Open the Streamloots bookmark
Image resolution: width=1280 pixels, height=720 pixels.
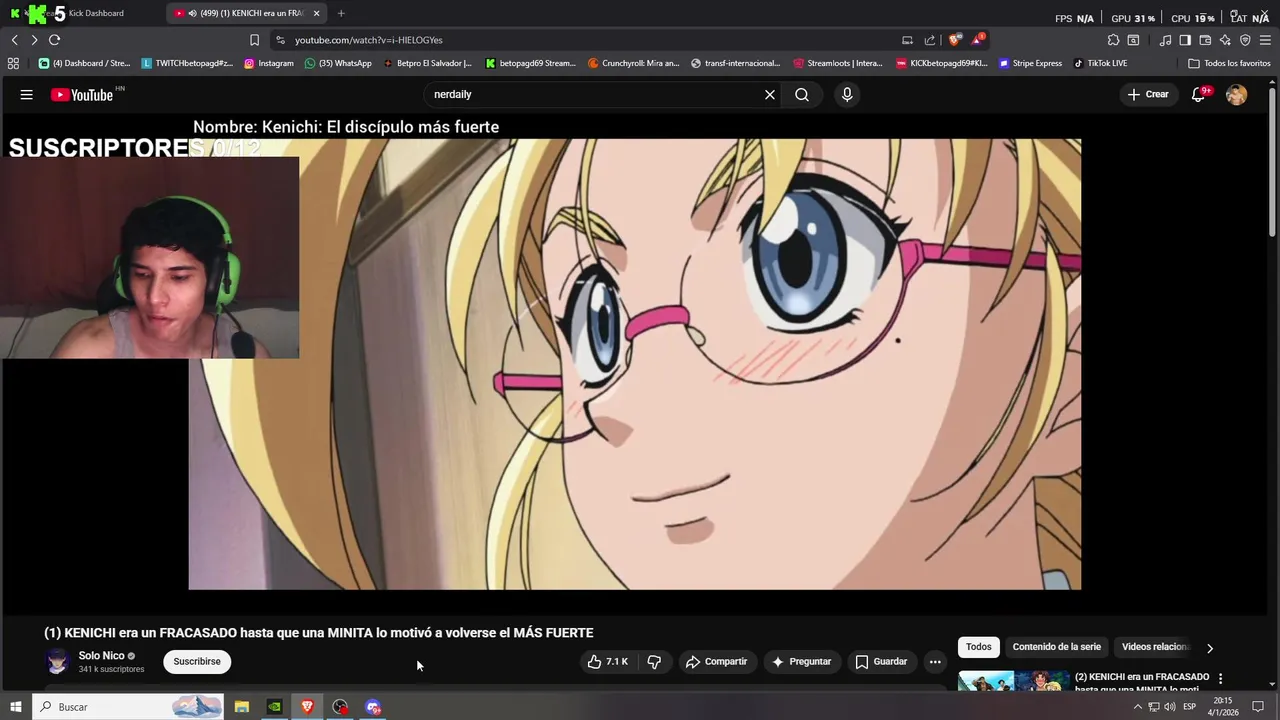click(838, 63)
